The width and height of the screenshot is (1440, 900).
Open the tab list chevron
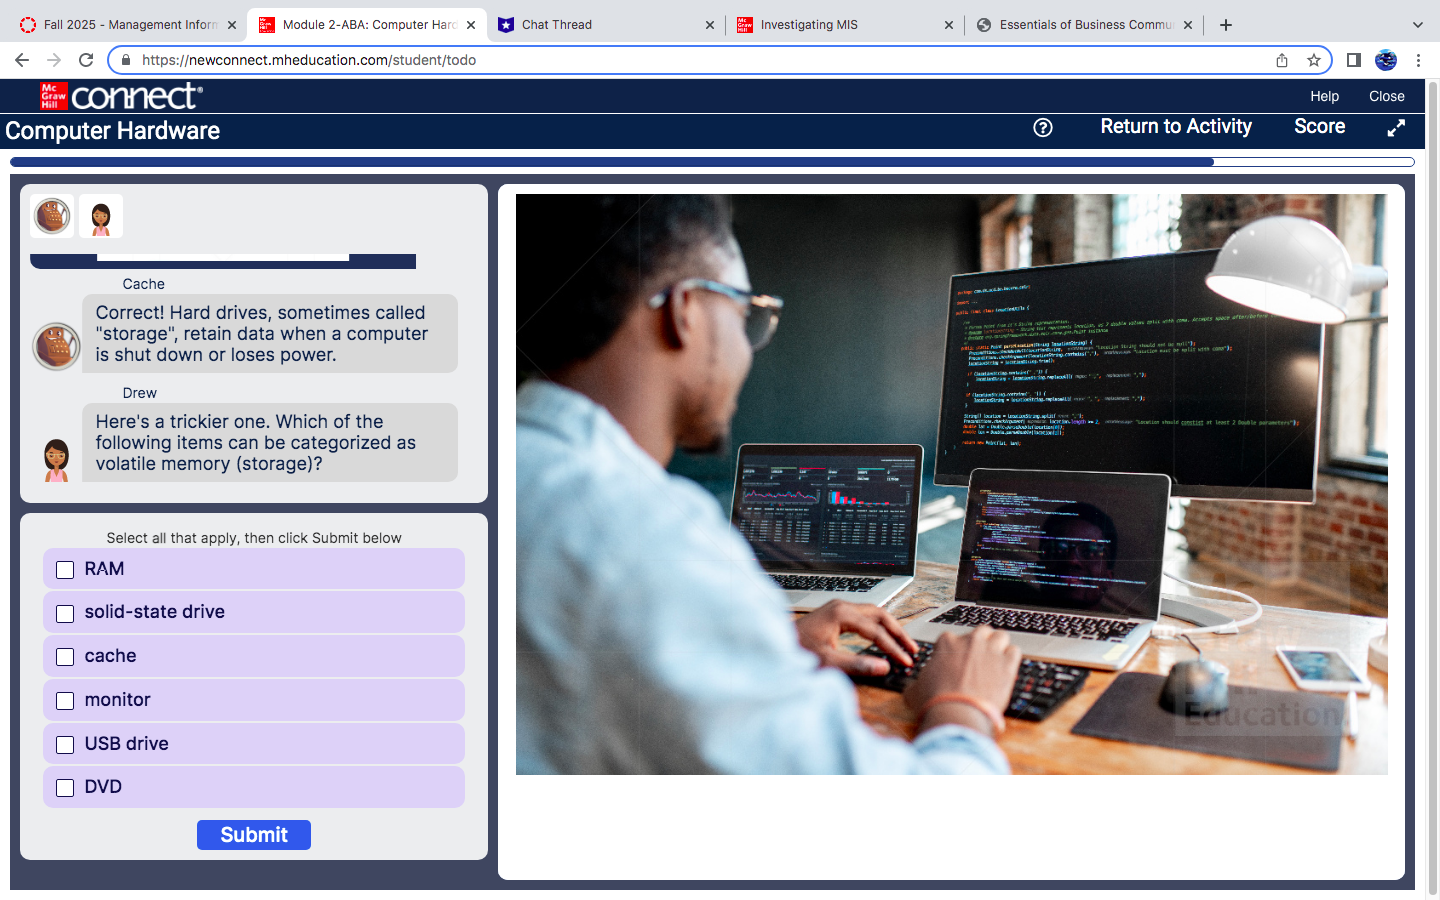tap(1417, 24)
